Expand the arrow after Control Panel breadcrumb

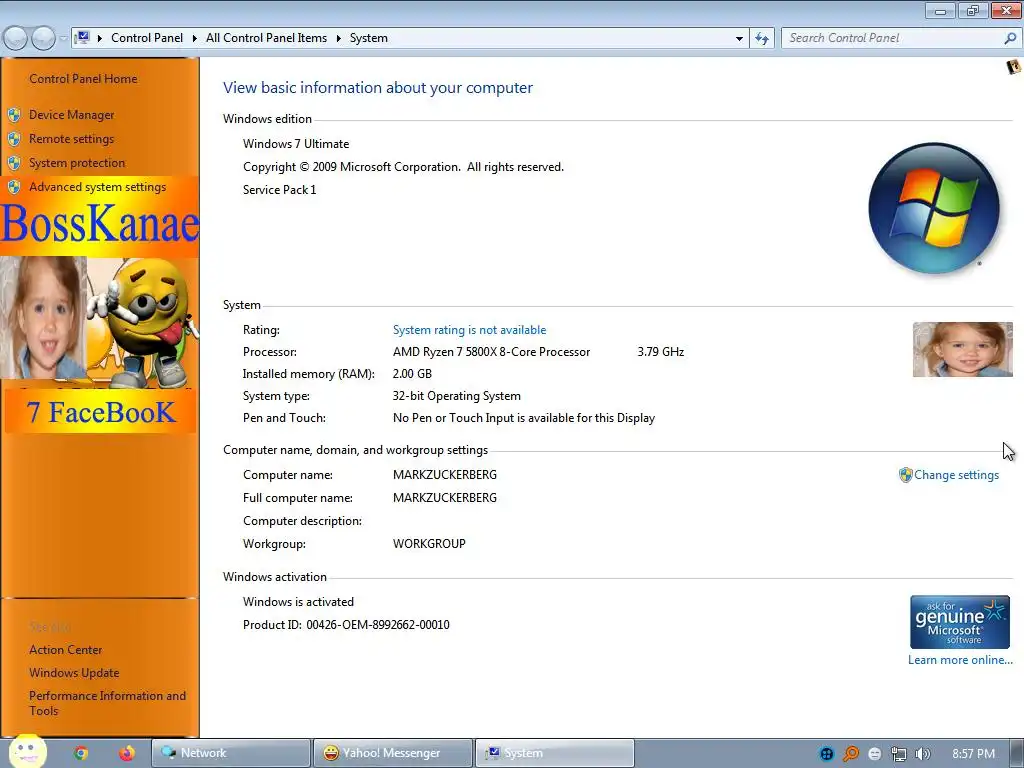tap(195, 38)
